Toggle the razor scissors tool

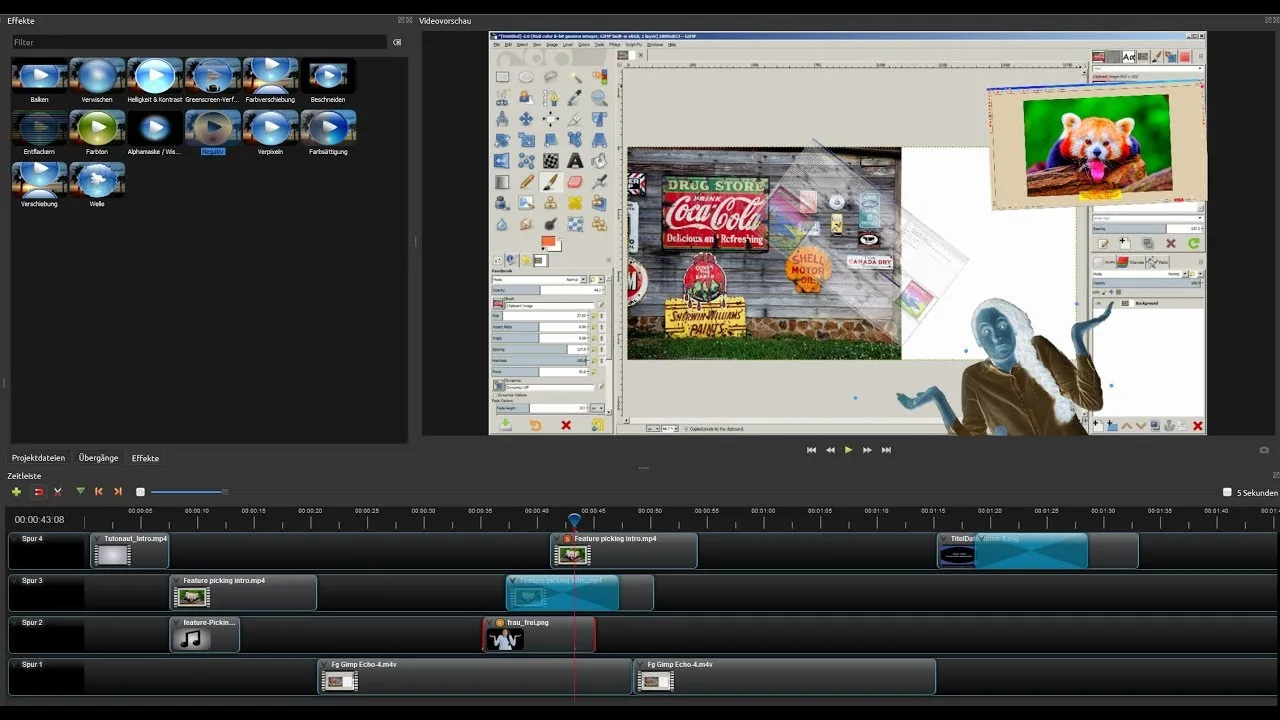coord(58,492)
